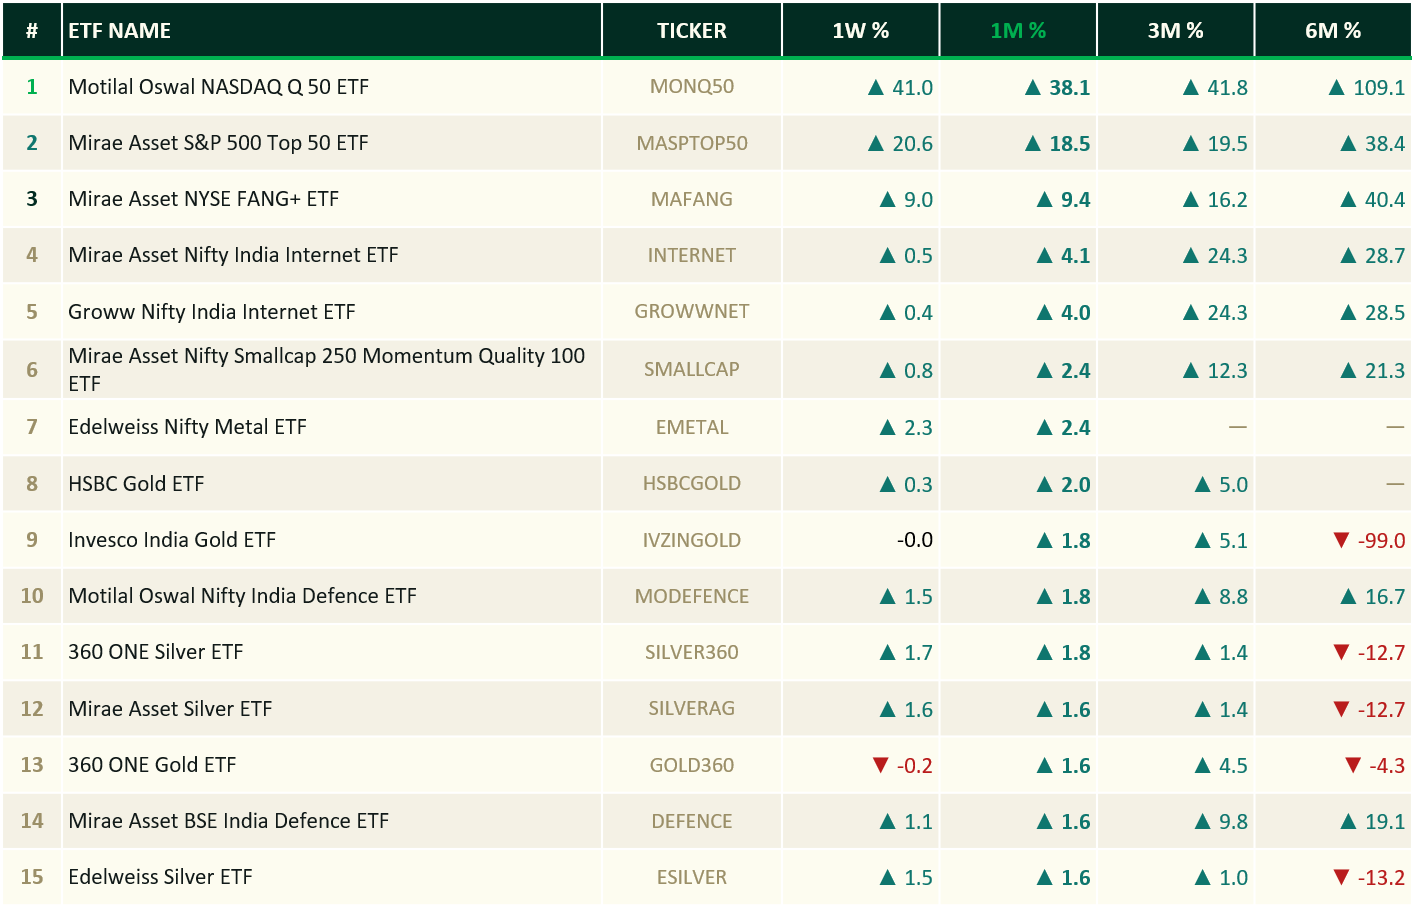Open Edelweiss Silver ETF entry
The height and width of the screenshot is (908, 1415).
click(160, 877)
